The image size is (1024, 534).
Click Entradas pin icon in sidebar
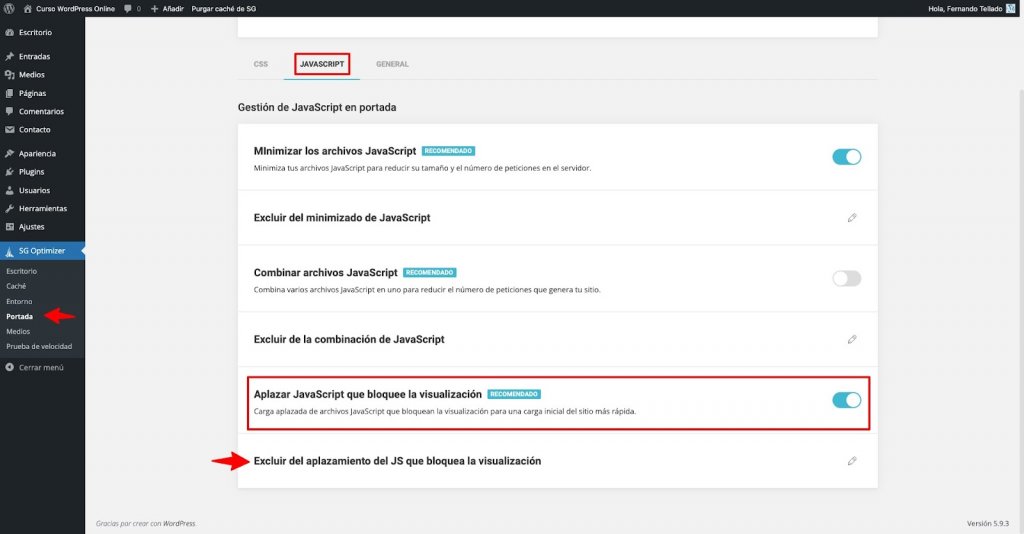tap(9, 57)
